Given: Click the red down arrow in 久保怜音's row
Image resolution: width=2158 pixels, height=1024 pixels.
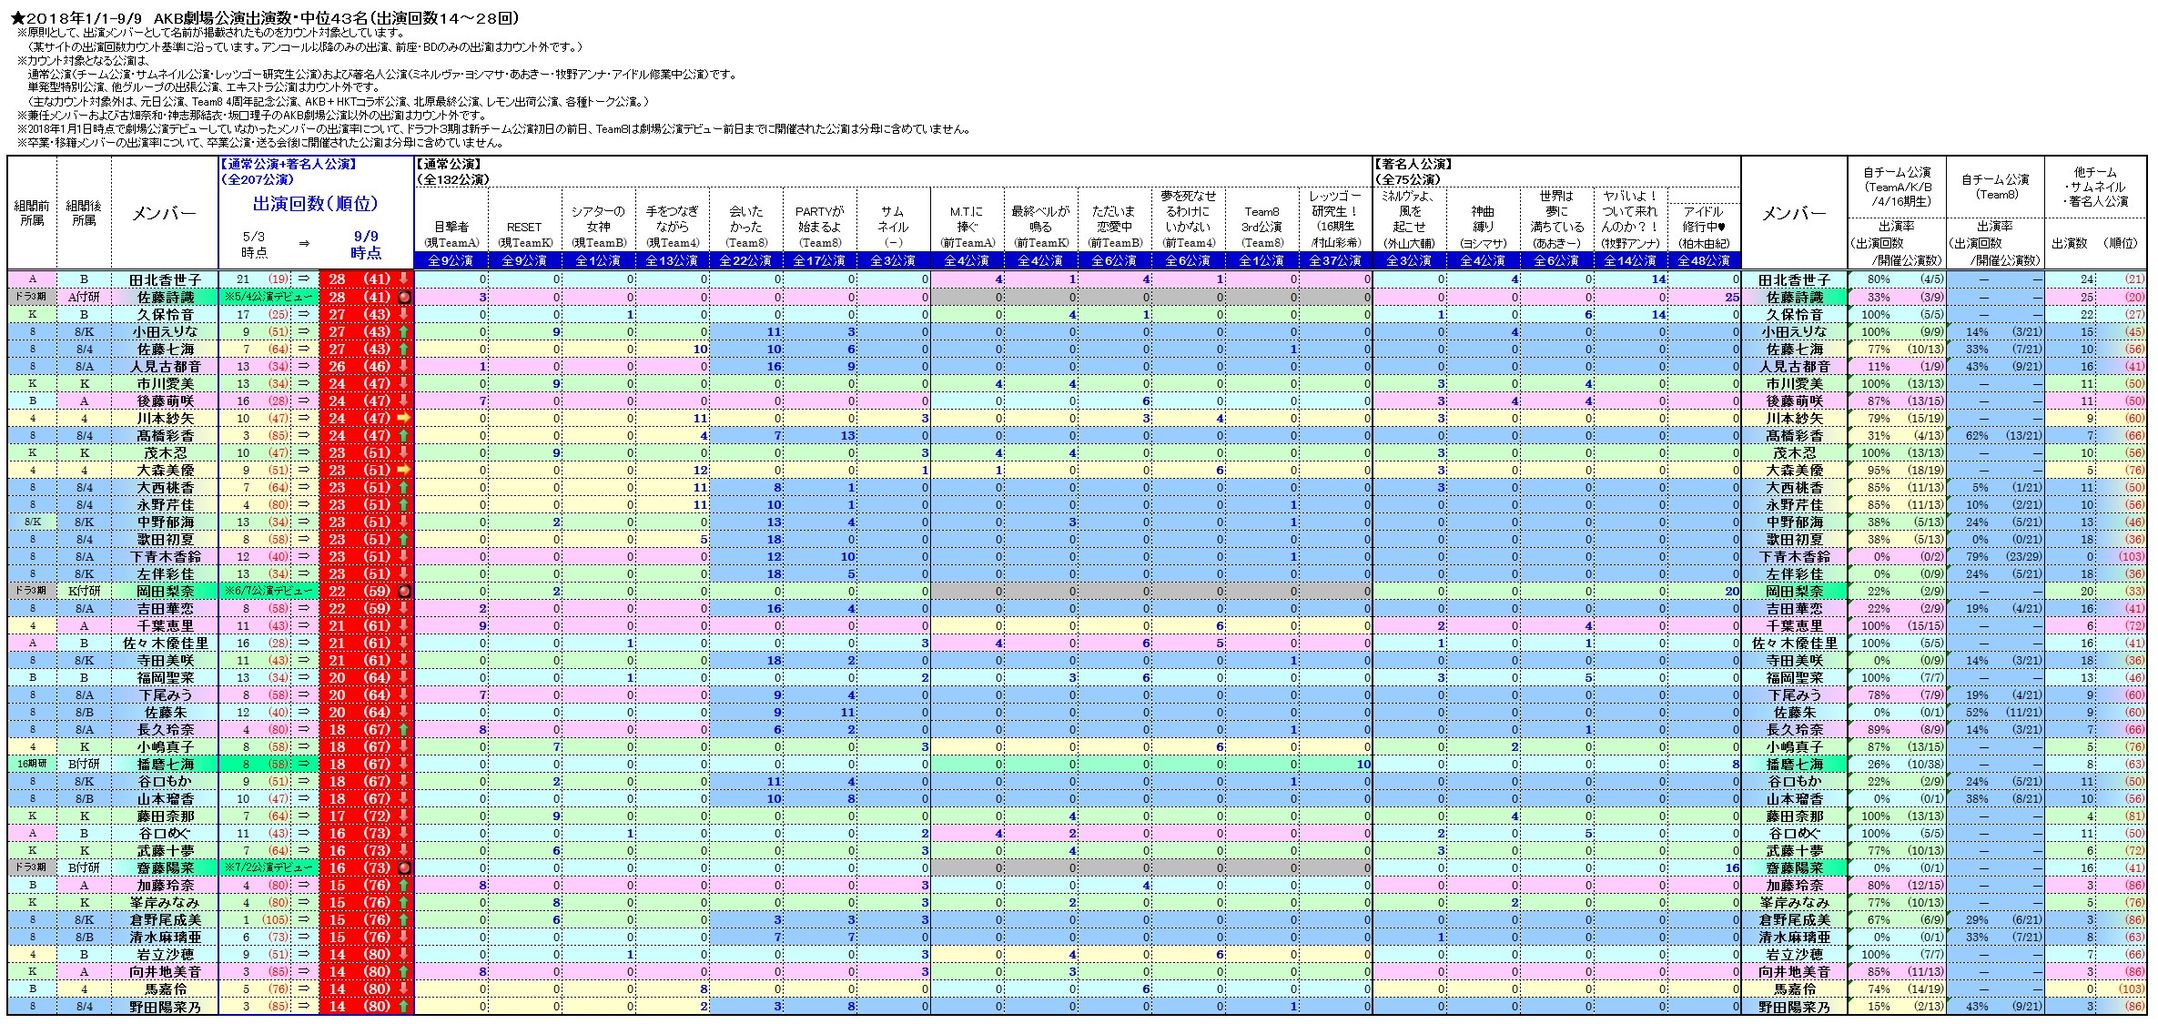Looking at the screenshot, I should 404,314.
